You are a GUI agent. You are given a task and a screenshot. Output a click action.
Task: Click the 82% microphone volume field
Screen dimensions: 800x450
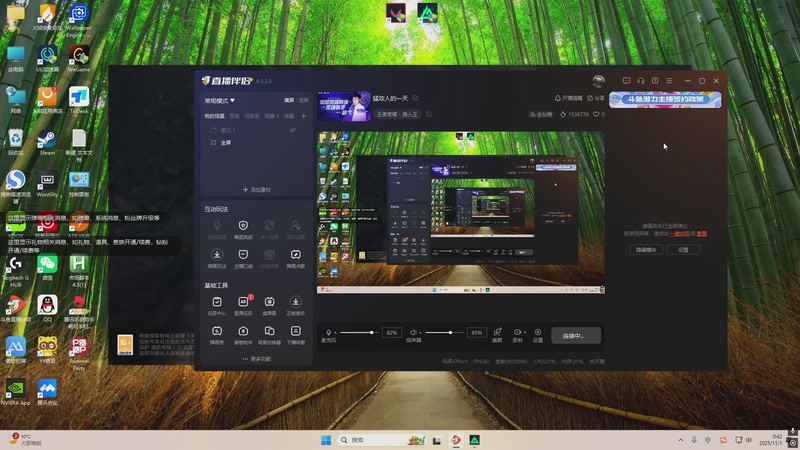pyautogui.click(x=391, y=333)
